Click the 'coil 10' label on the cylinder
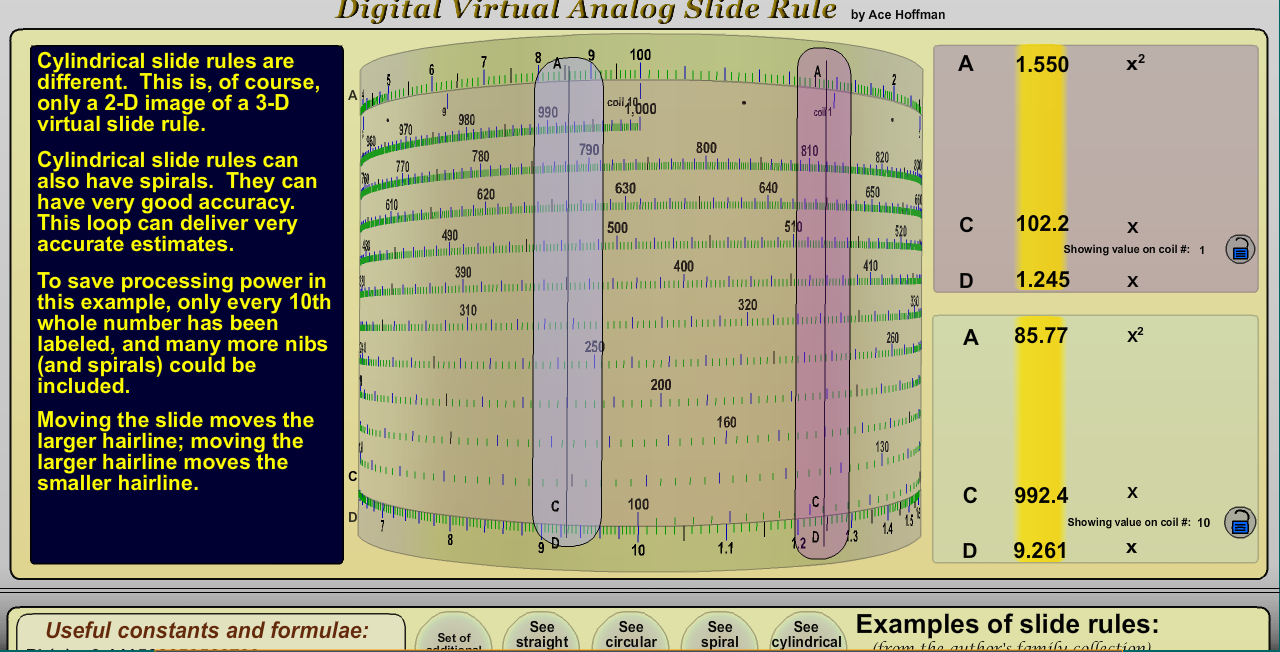This screenshot has height=652, width=1280. pos(622,102)
